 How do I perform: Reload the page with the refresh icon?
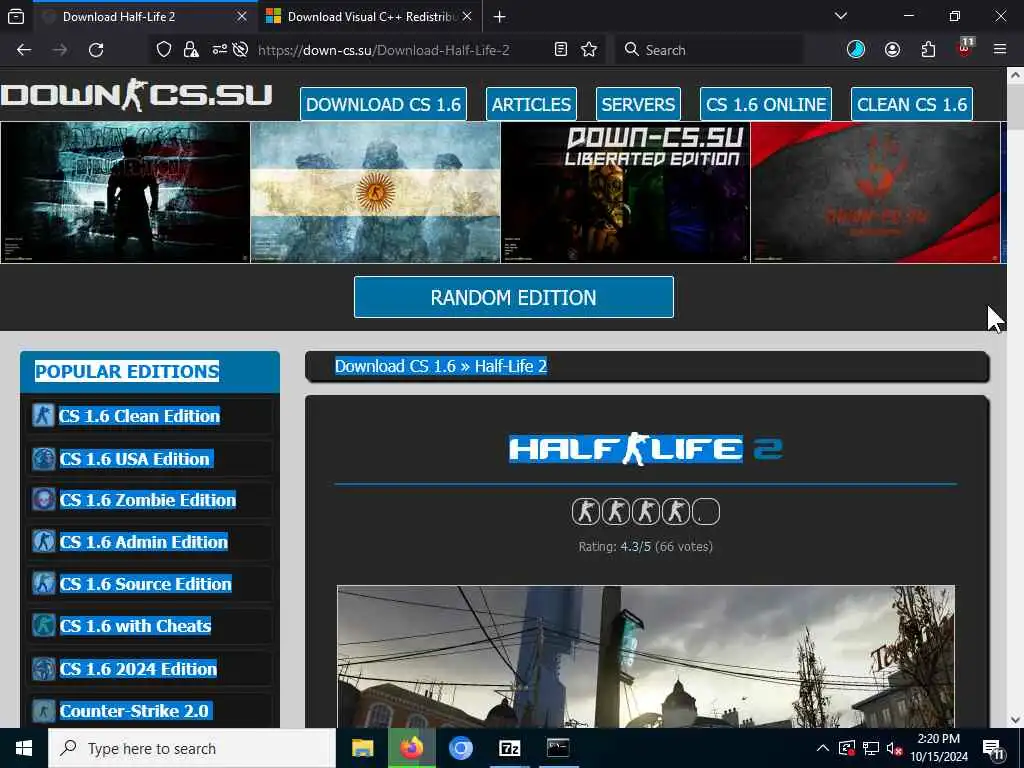[96, 50]
